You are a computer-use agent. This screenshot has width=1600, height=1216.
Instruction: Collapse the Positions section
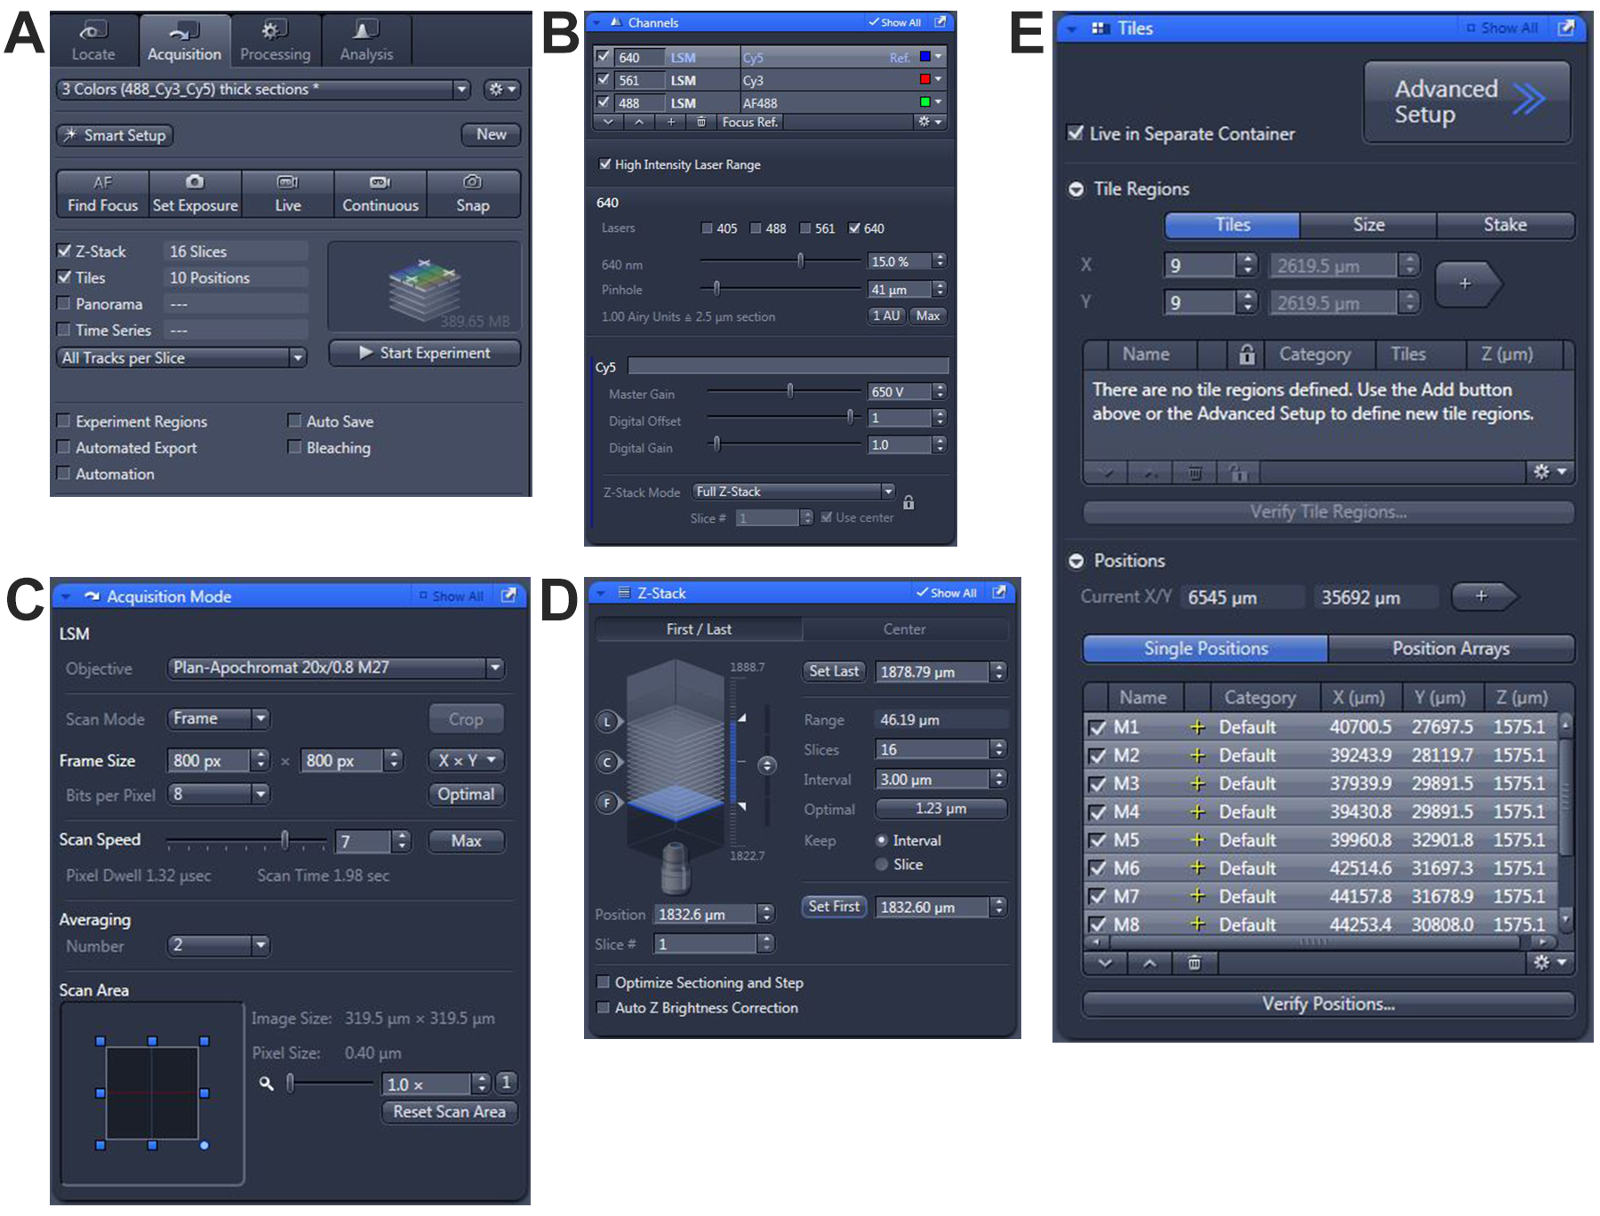1076,561
